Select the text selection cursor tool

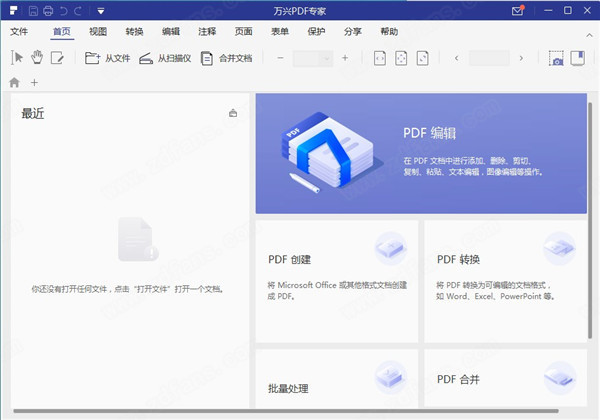pyautogui.click(x=17, y=58)
